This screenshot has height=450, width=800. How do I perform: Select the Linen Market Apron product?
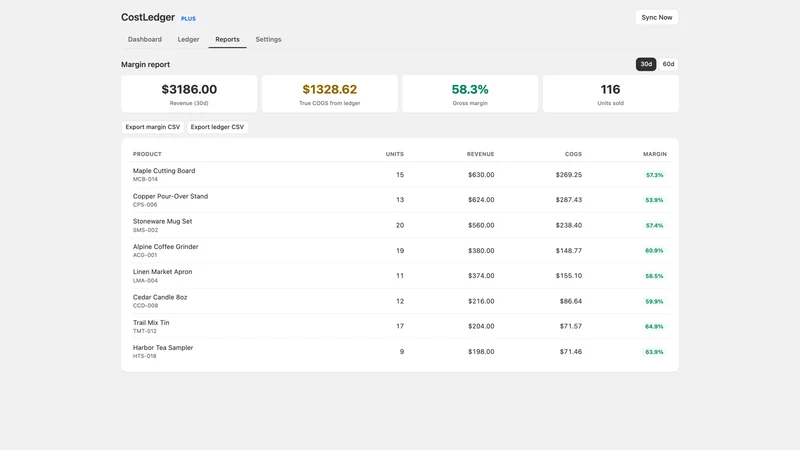point(162,272)
